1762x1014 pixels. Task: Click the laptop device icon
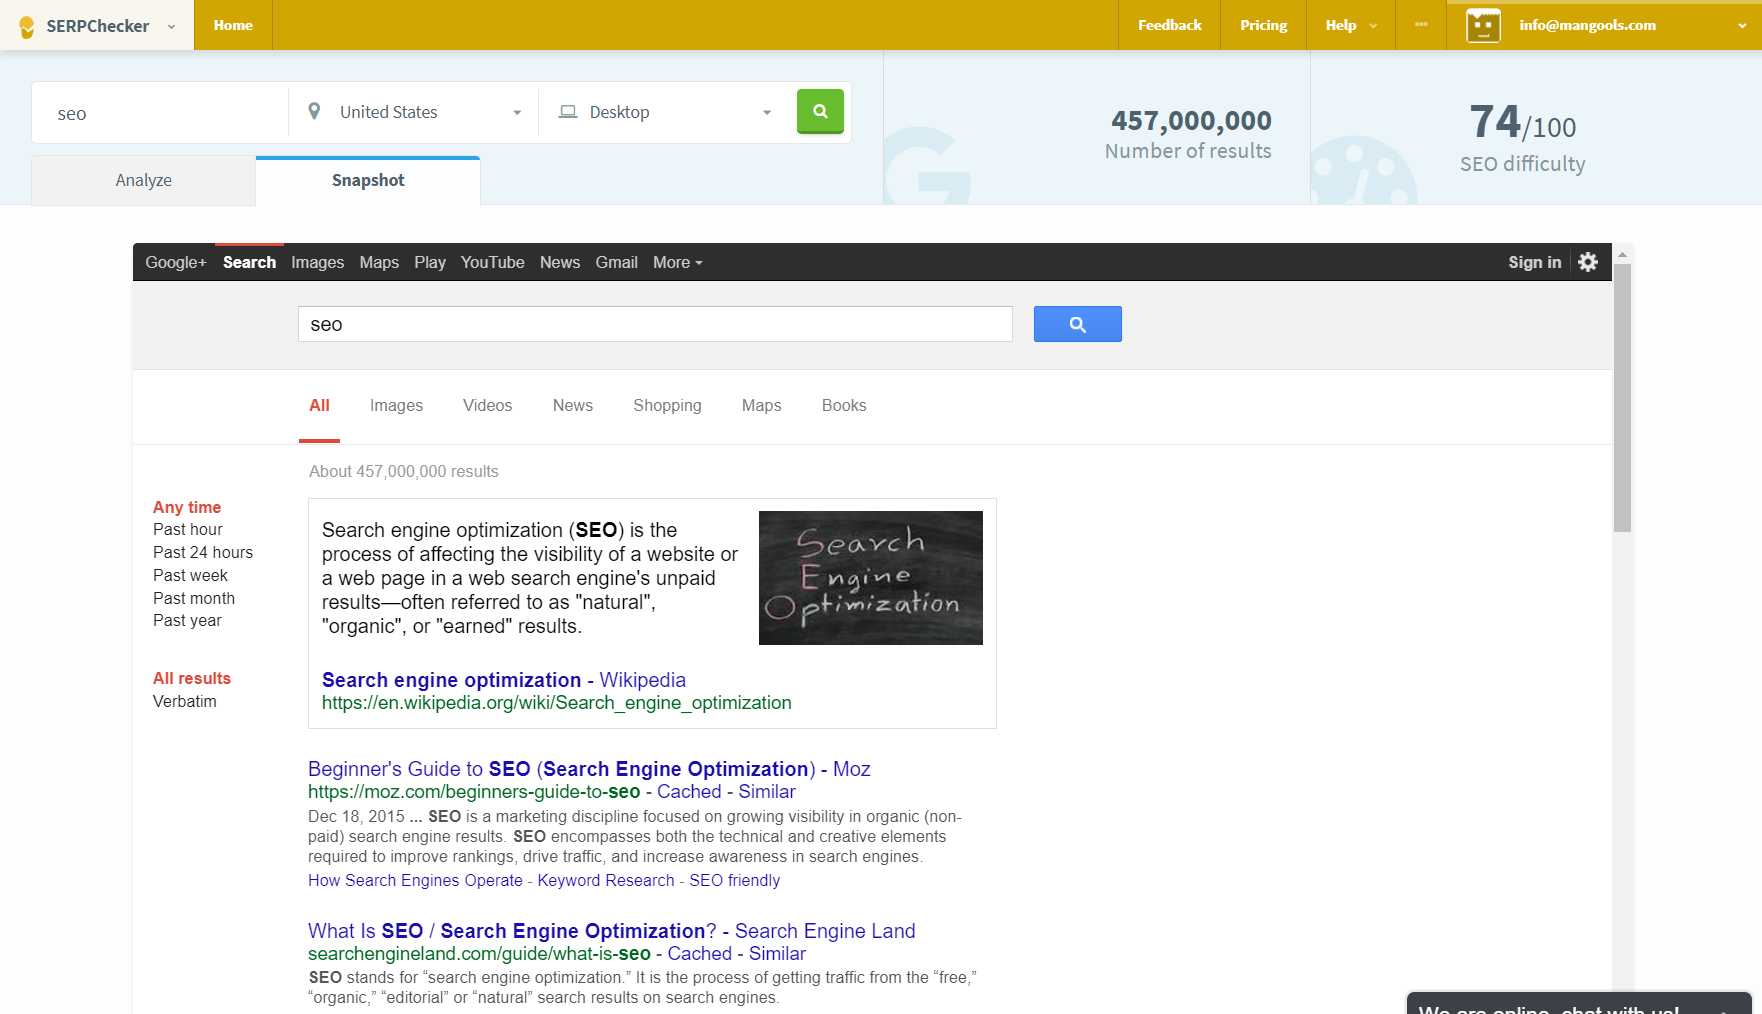point(568,112)
